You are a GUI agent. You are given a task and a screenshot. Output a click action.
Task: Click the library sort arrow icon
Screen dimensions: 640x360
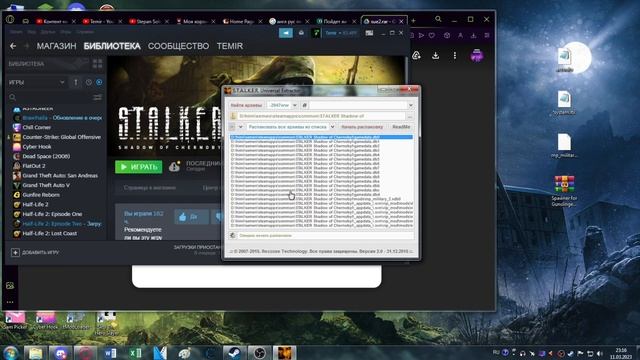click(x=76, y=82)
